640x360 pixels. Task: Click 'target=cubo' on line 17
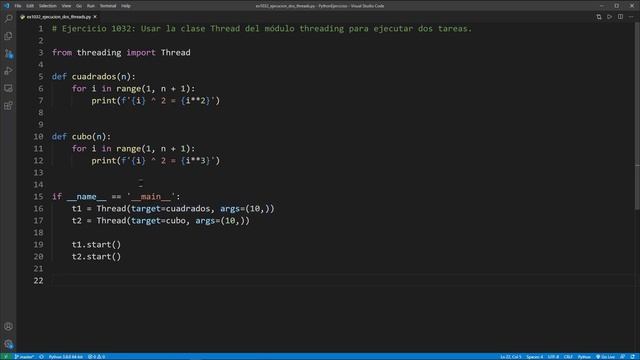click(x=158, y=220)
